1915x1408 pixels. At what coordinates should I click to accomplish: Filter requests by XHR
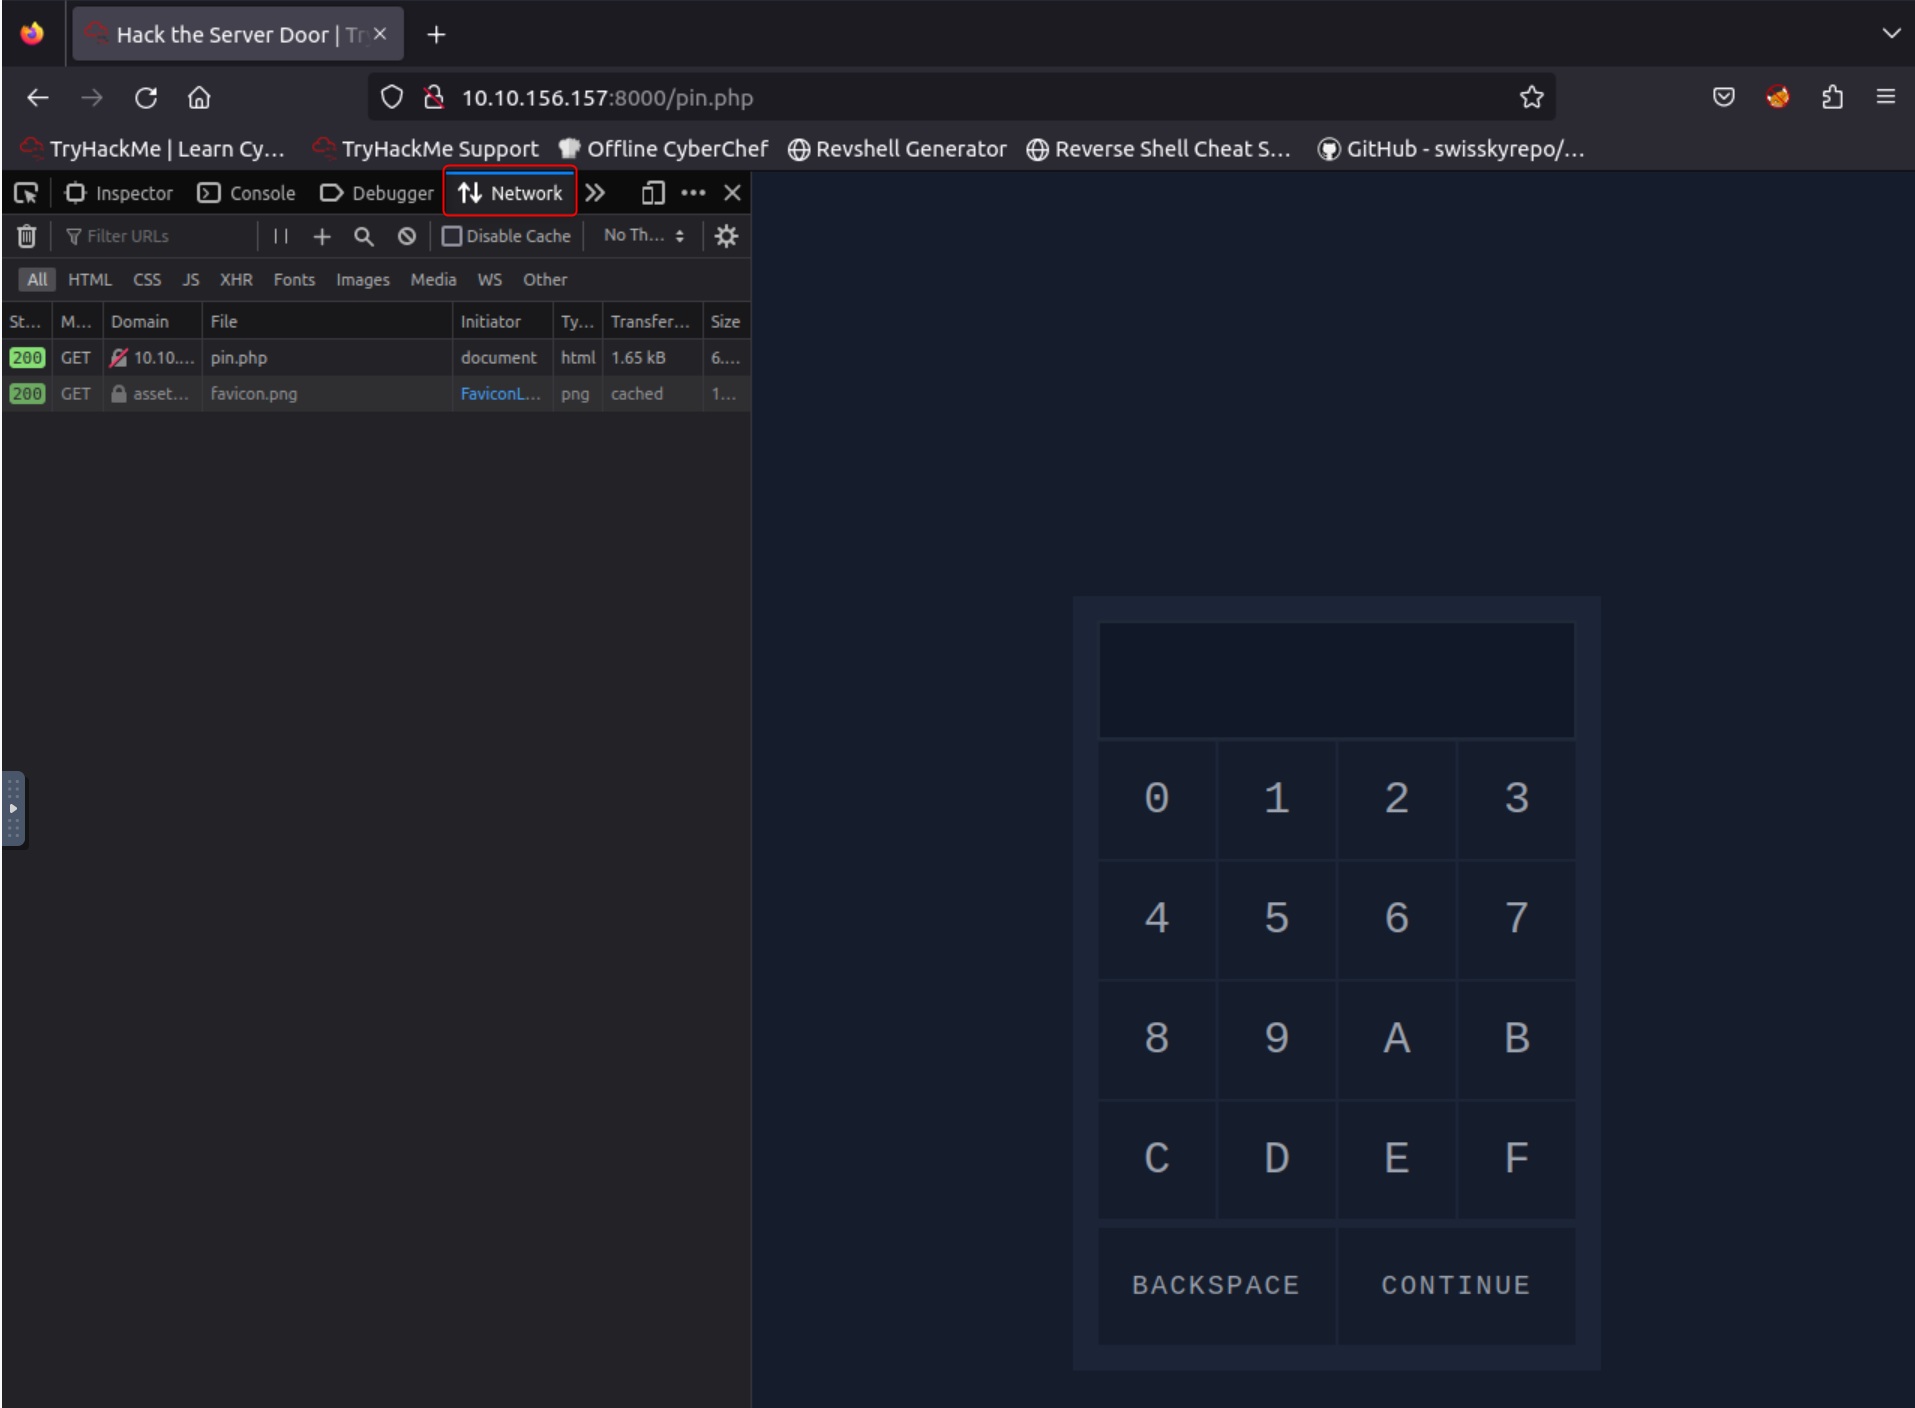(x=236, y=280)
